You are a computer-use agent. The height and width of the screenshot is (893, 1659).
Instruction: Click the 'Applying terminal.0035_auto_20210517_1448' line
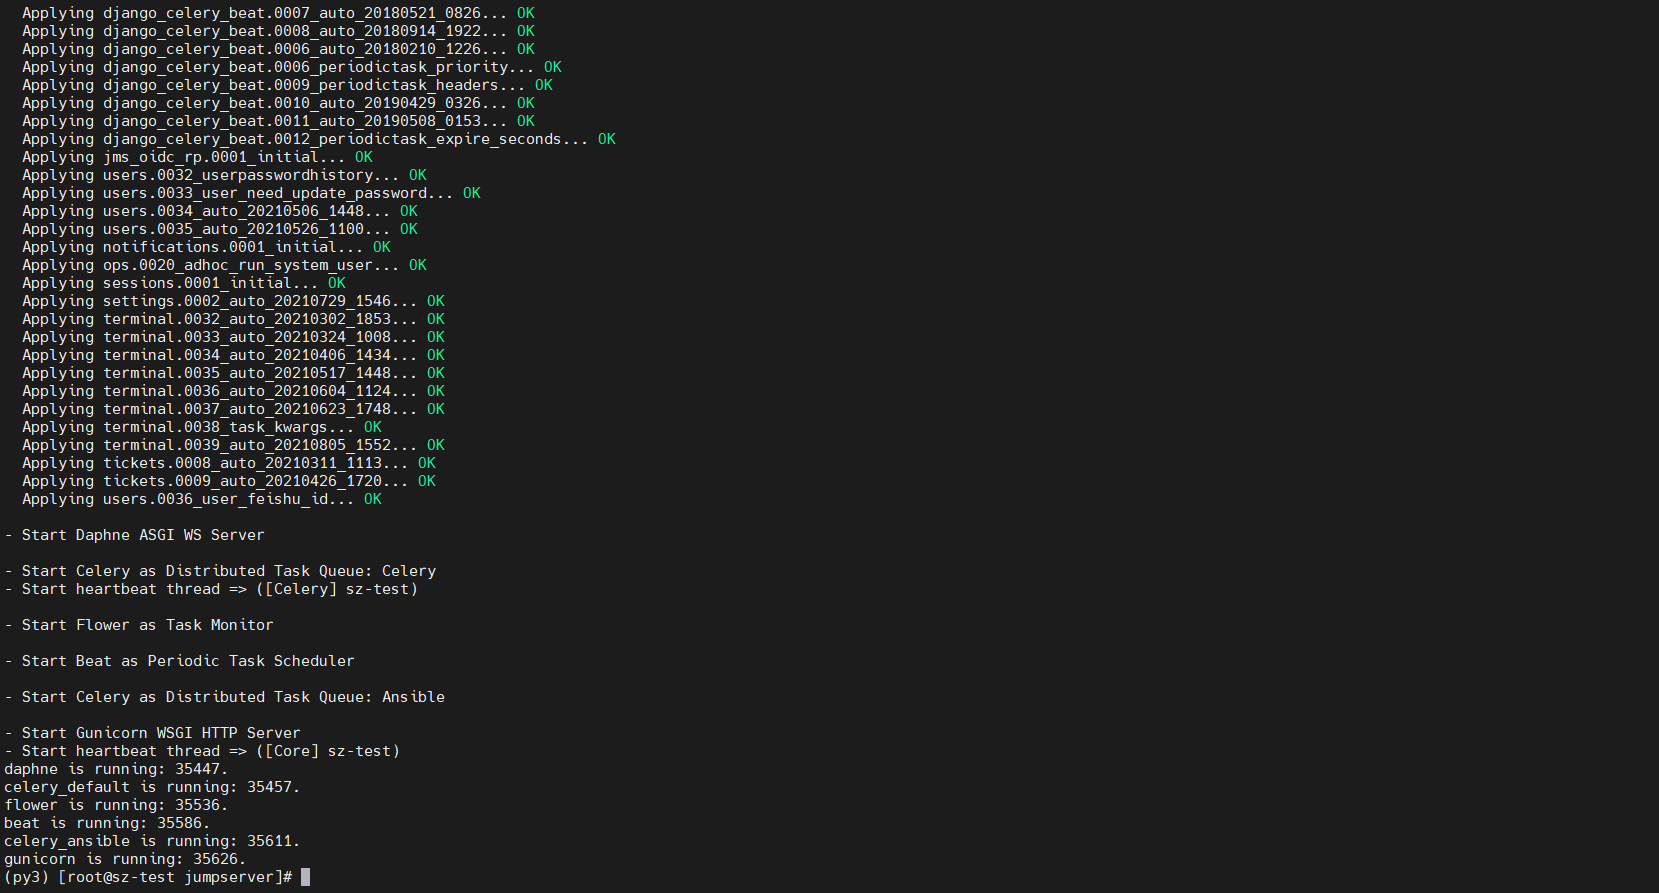click(x=233, y=373)
